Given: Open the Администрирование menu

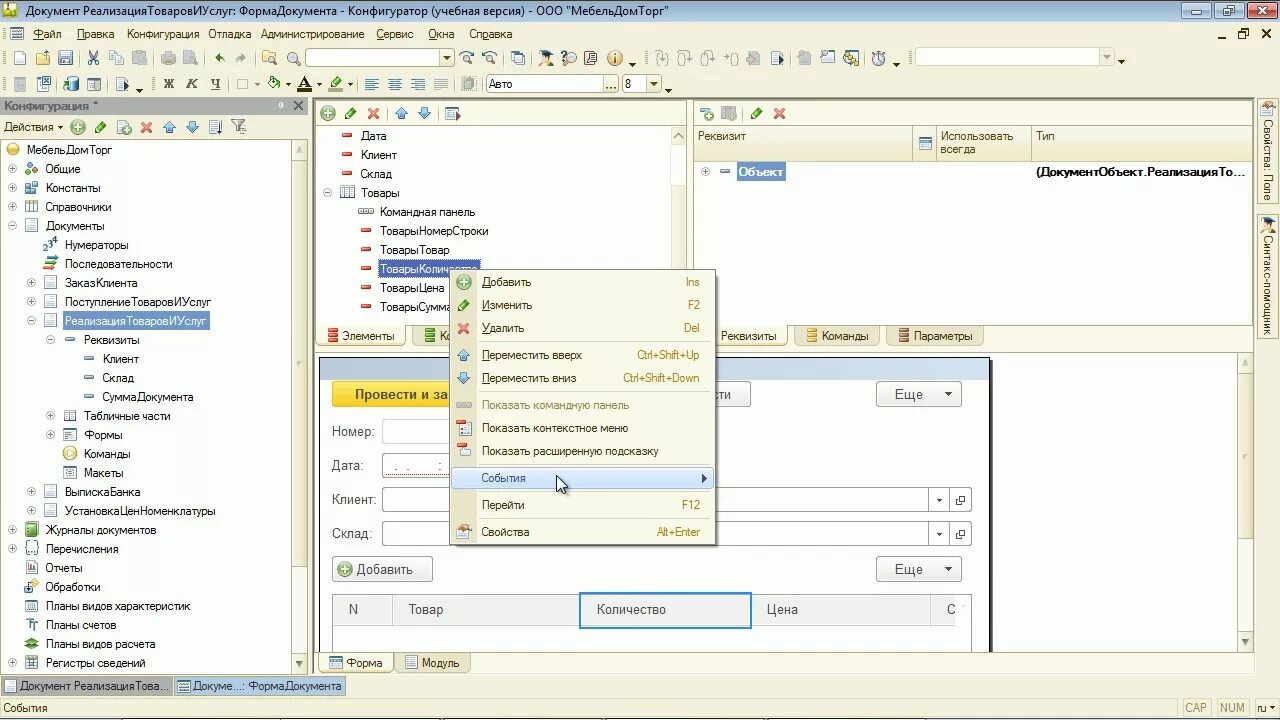Looking at the screenshot, I should [x=312, y=34].
